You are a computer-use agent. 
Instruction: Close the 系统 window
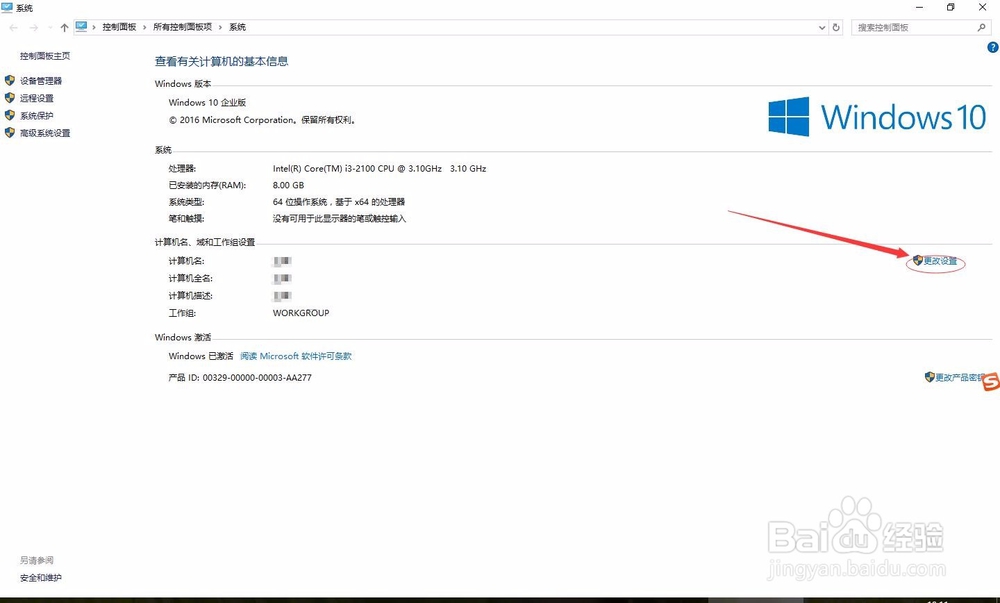(983, 8)
